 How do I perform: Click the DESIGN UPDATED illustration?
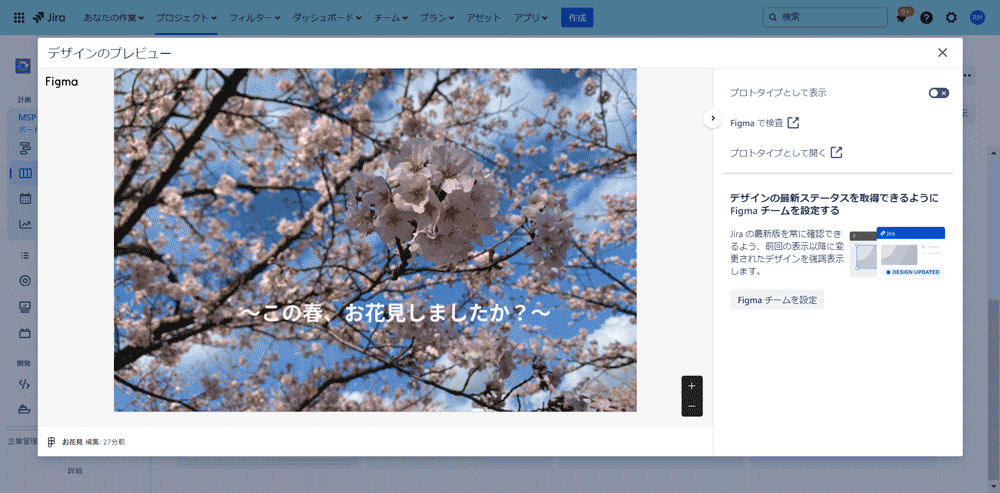click(x=897, y=252)
